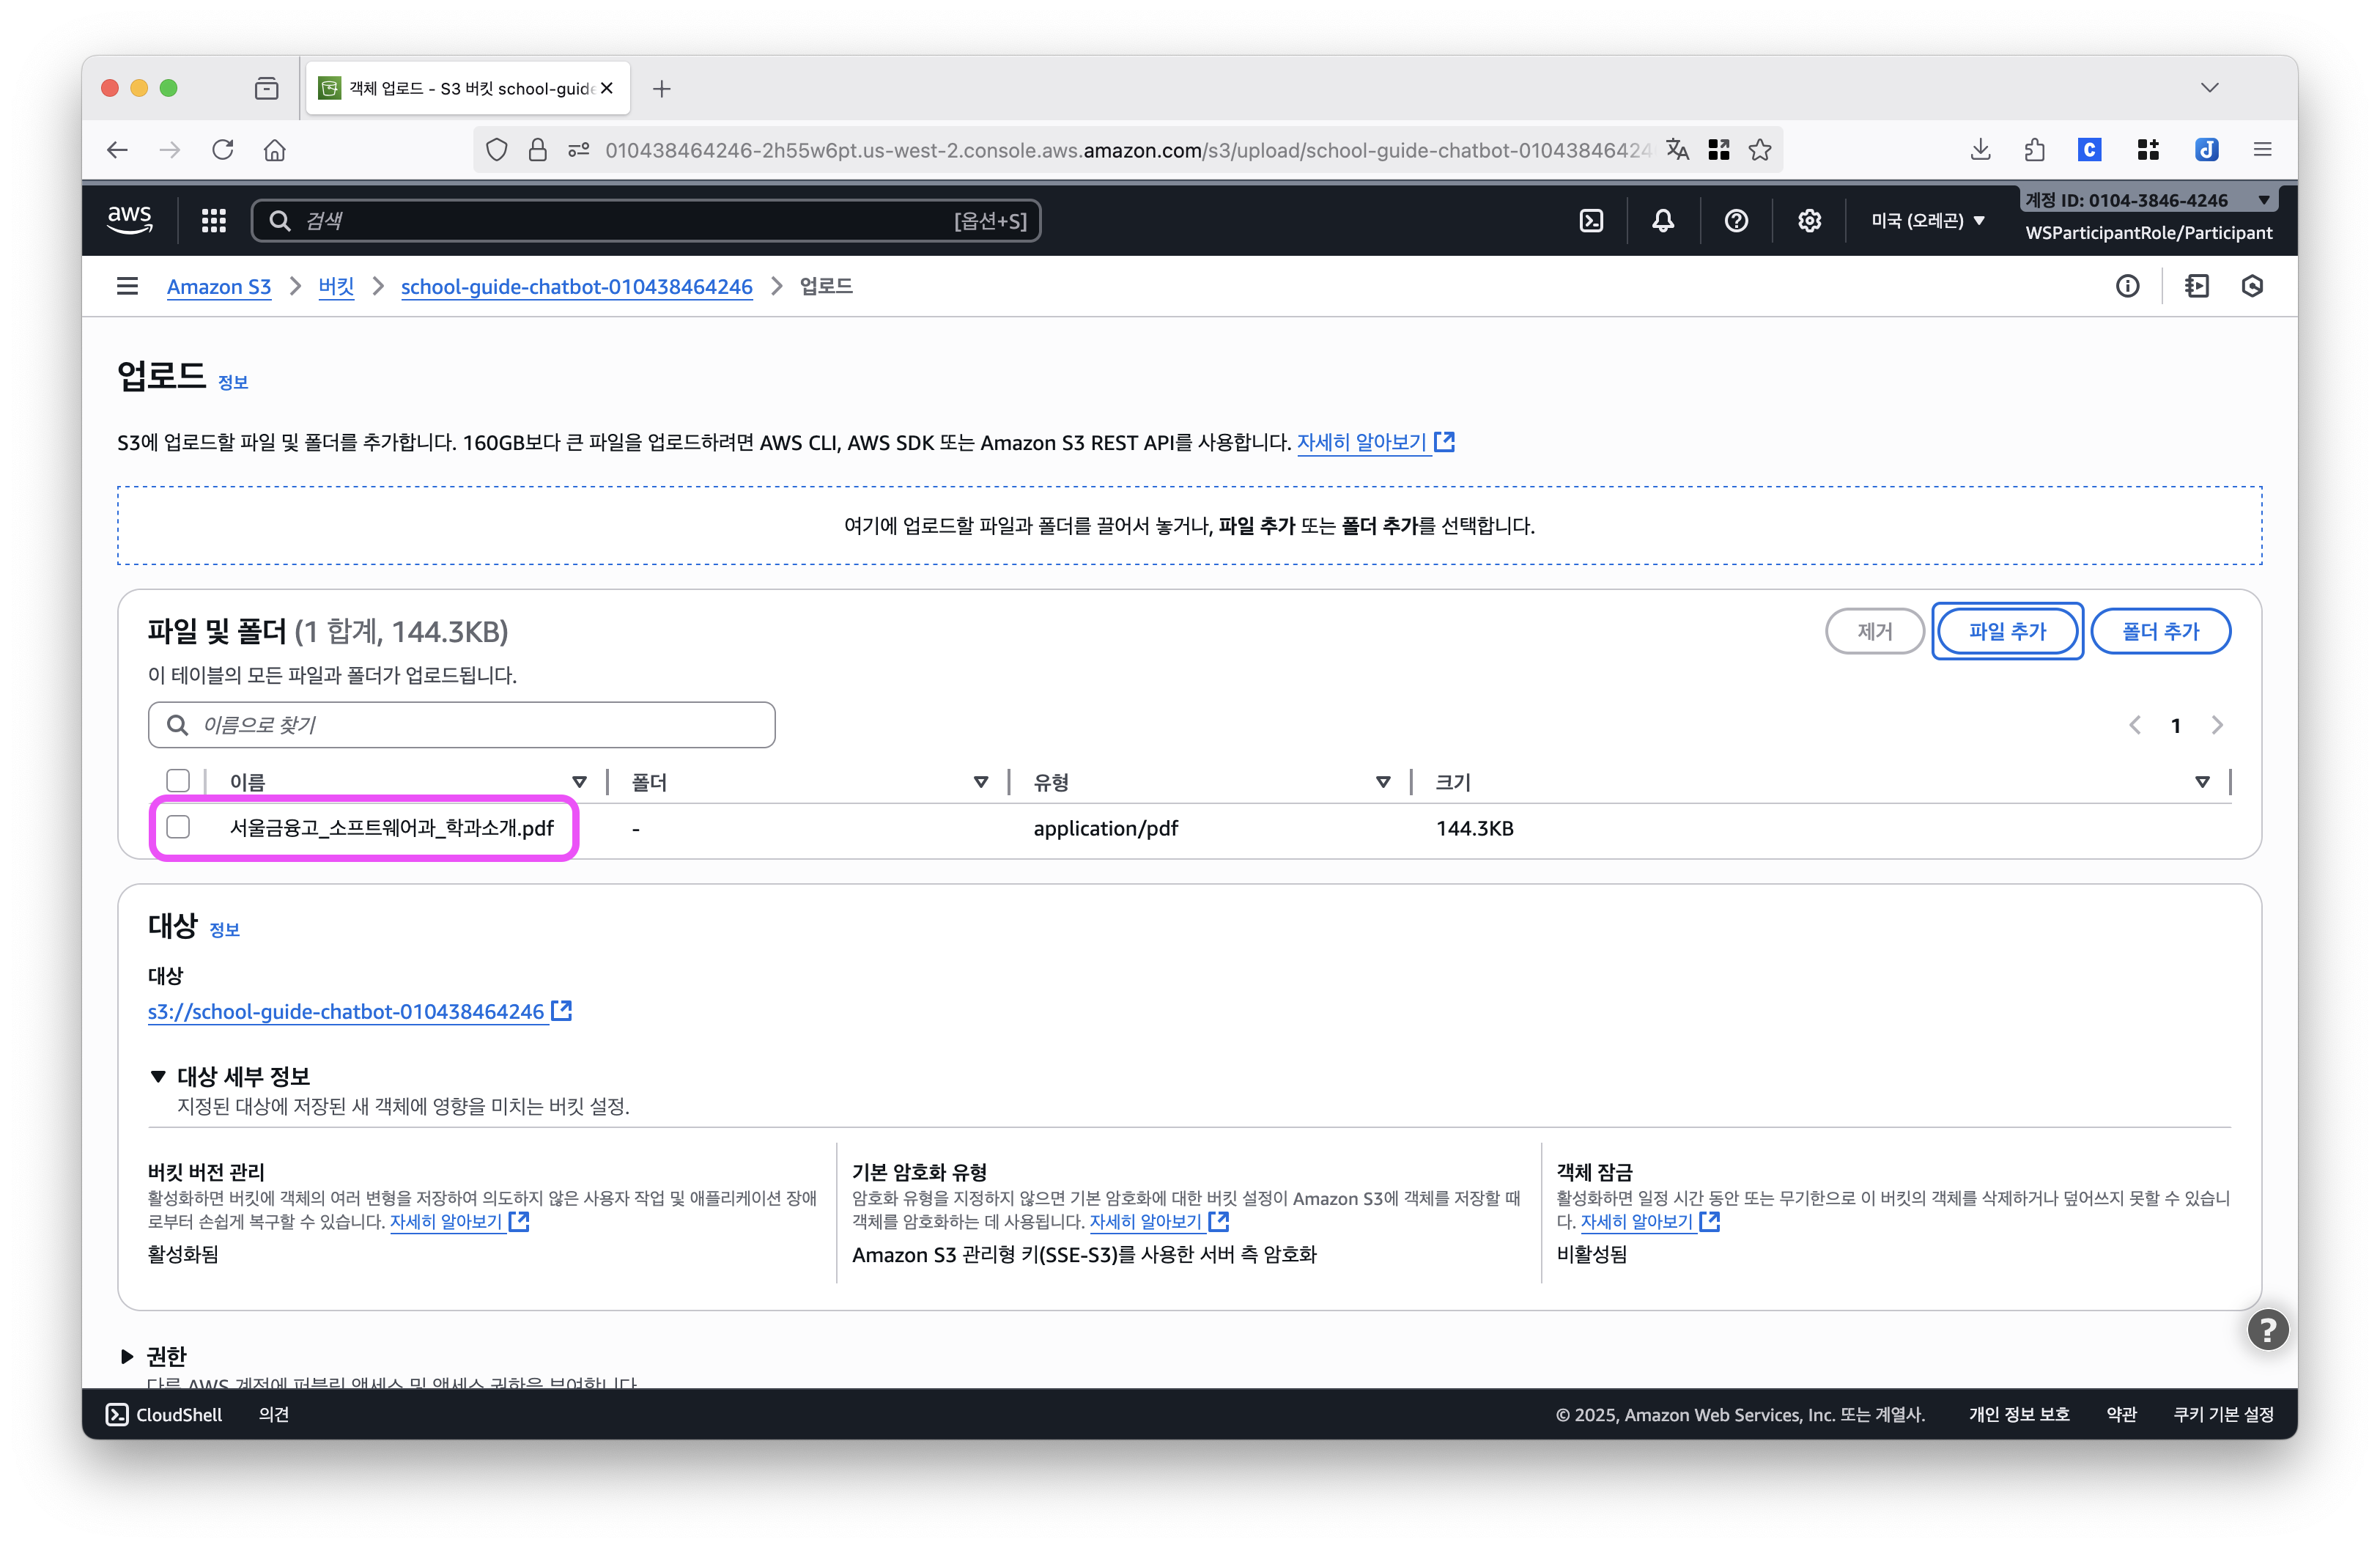The height and width of the screenshot is (1548, 2380).
Task: Click the 폴더 추가 button
Action: [2160, 631]
